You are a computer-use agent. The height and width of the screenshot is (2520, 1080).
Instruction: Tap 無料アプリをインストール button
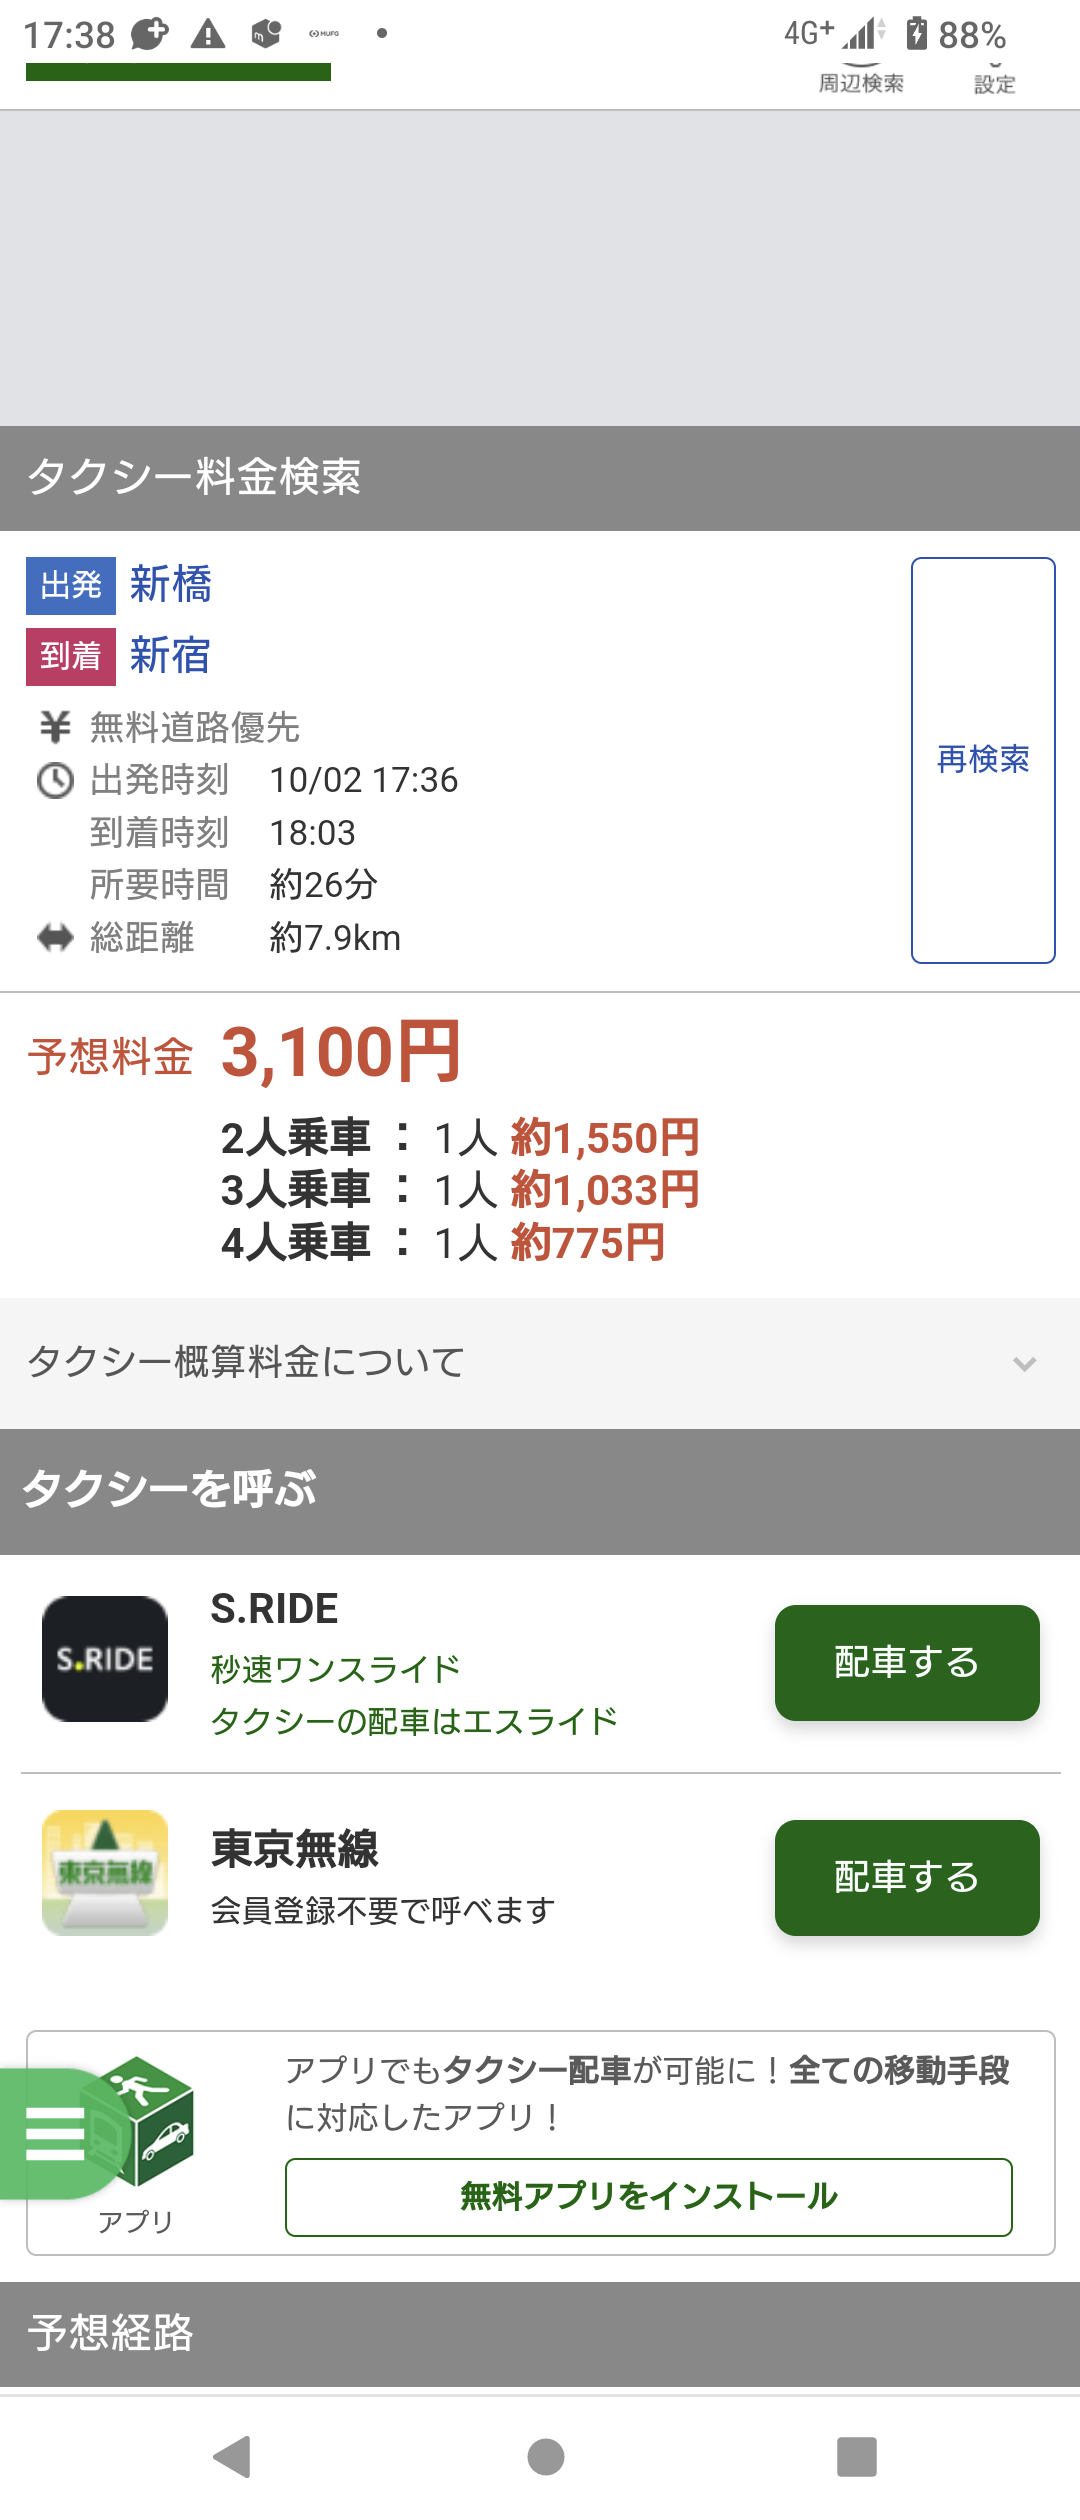[649, 2196]
